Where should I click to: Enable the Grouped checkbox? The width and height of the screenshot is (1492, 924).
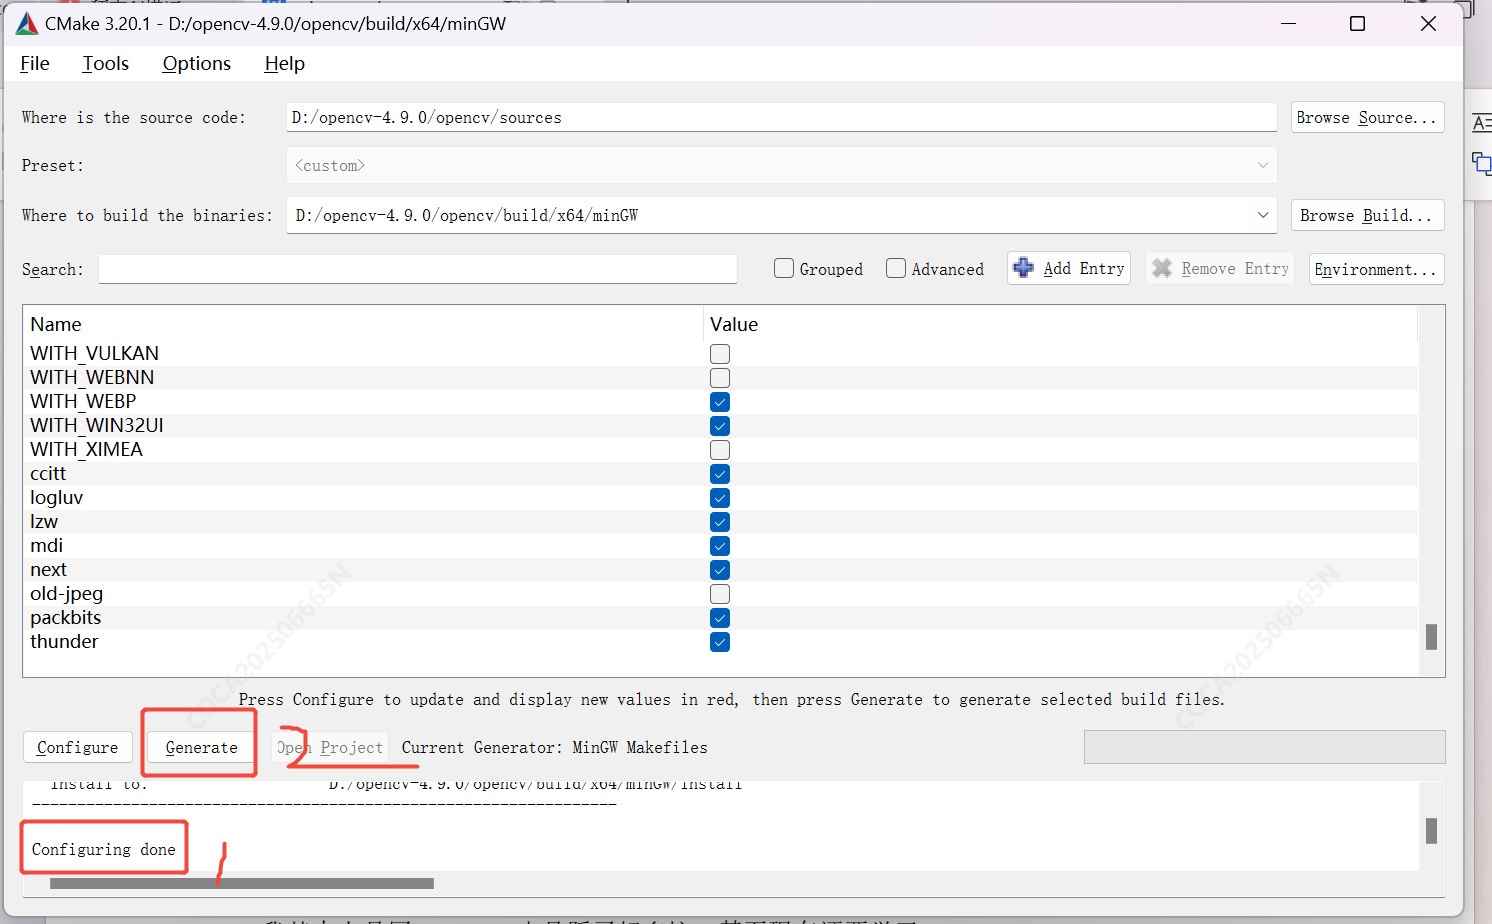[784, 268]
